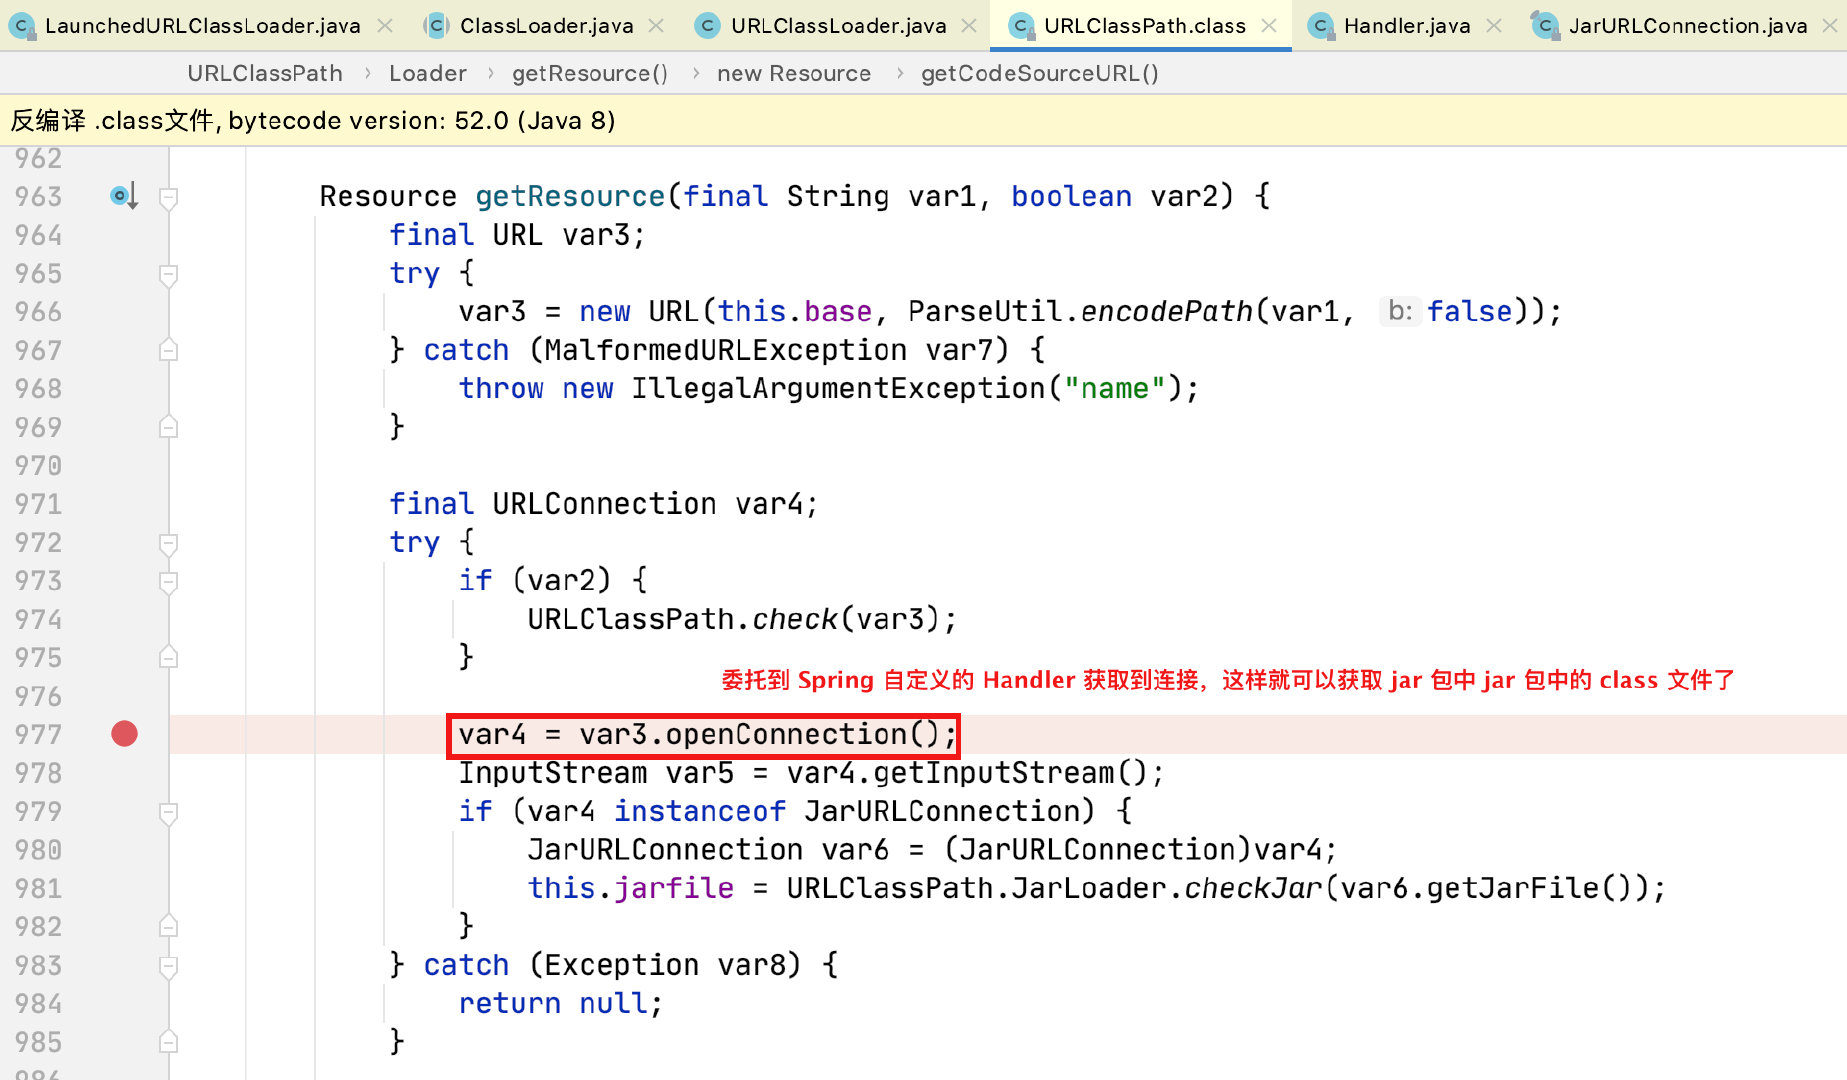
Task: Toggle the fold end marker at line 975
Action: (x=169, y=658)
